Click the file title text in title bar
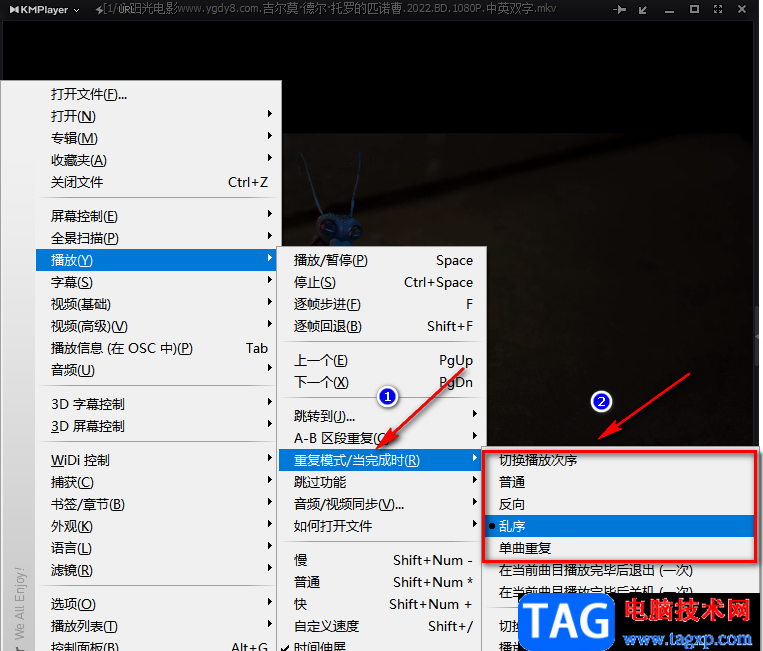Screen dimensions: 763x651 pyautogui.click(x=329, y=9)
